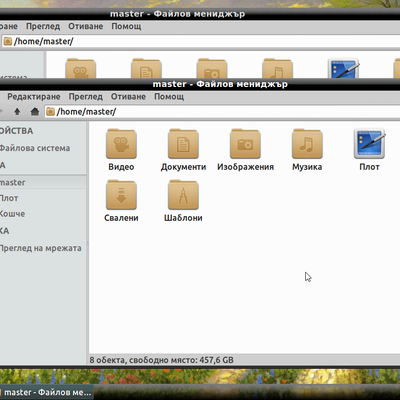Click /home/master/ path field in front window
Image resolution: width=400 pixels, height=400 pixels.
click(x=222, y=111)
